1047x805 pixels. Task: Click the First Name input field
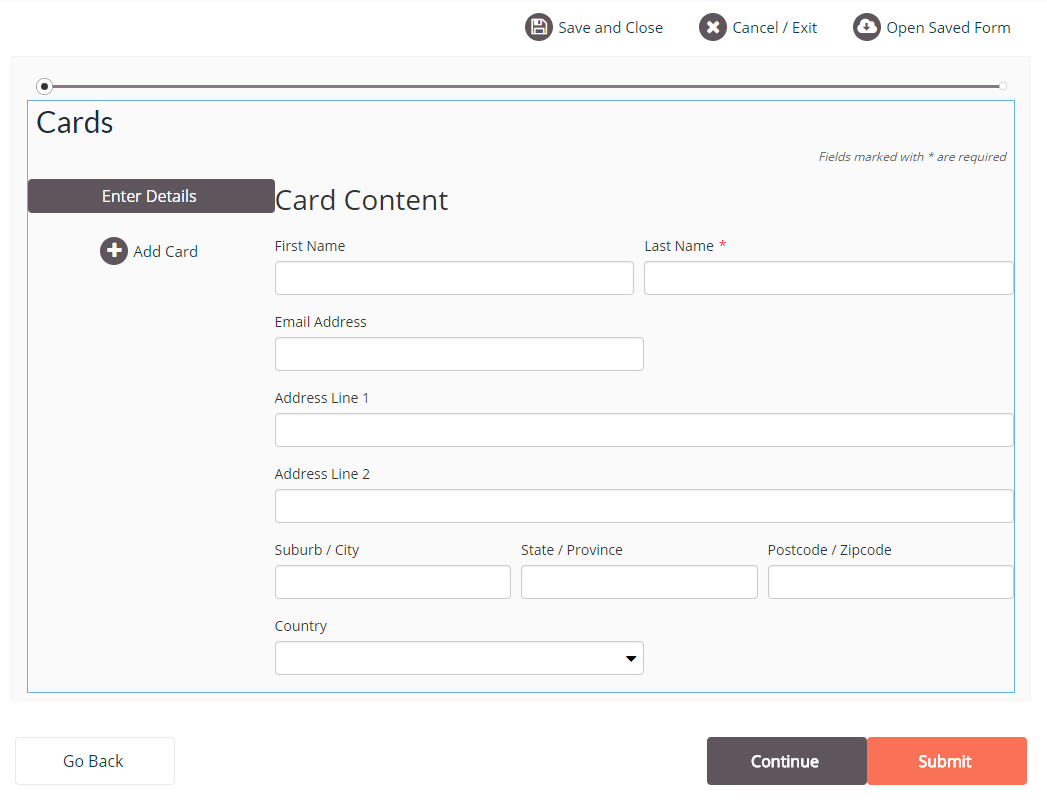pos(454,278)
